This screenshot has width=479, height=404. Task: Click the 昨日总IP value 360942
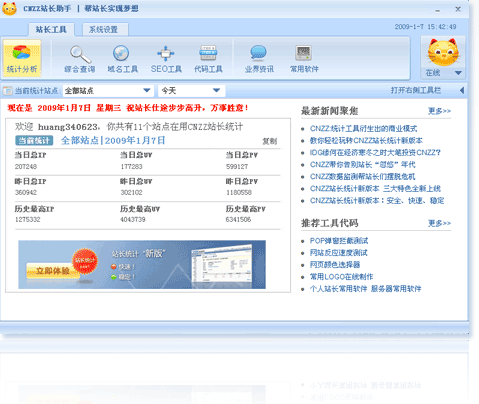[26, 192]
